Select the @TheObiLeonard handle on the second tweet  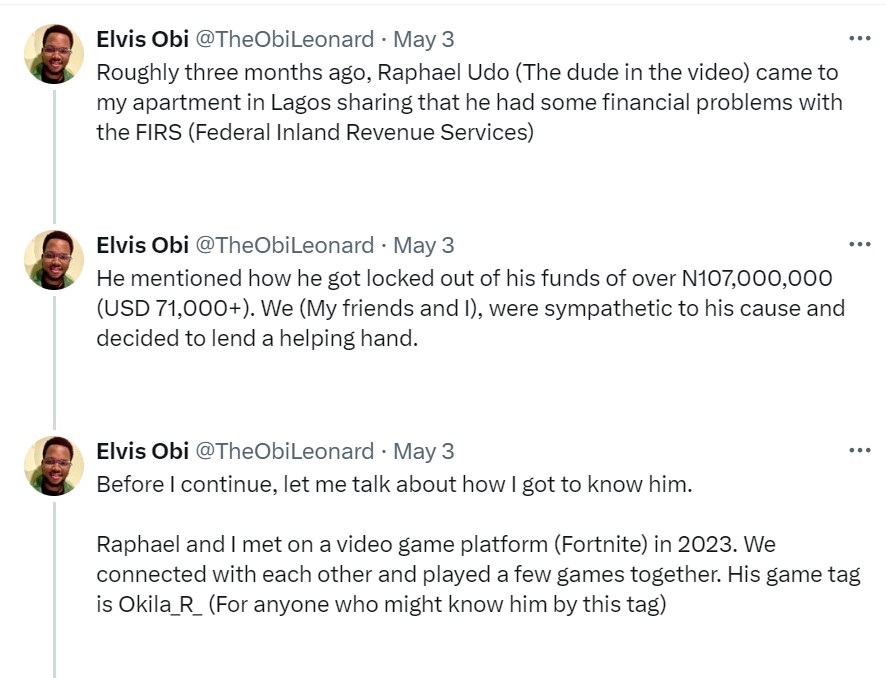[283, 245]
